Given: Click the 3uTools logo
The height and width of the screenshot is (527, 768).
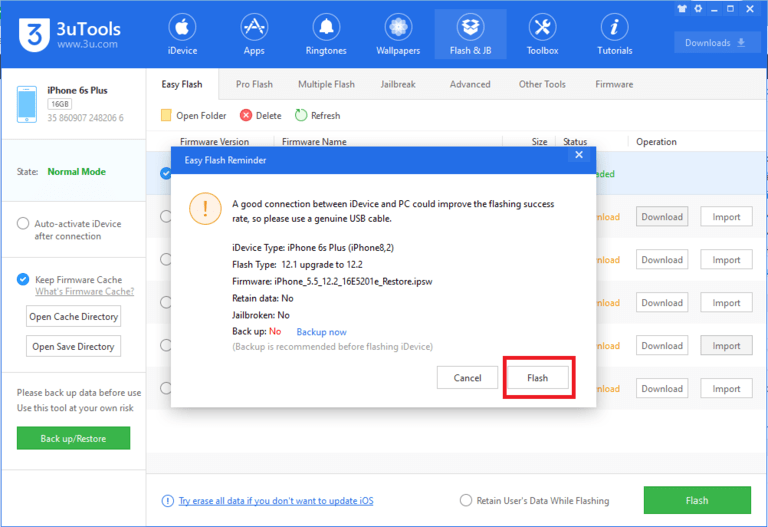Looking at the screenshot, I should (x=70, y=34).
